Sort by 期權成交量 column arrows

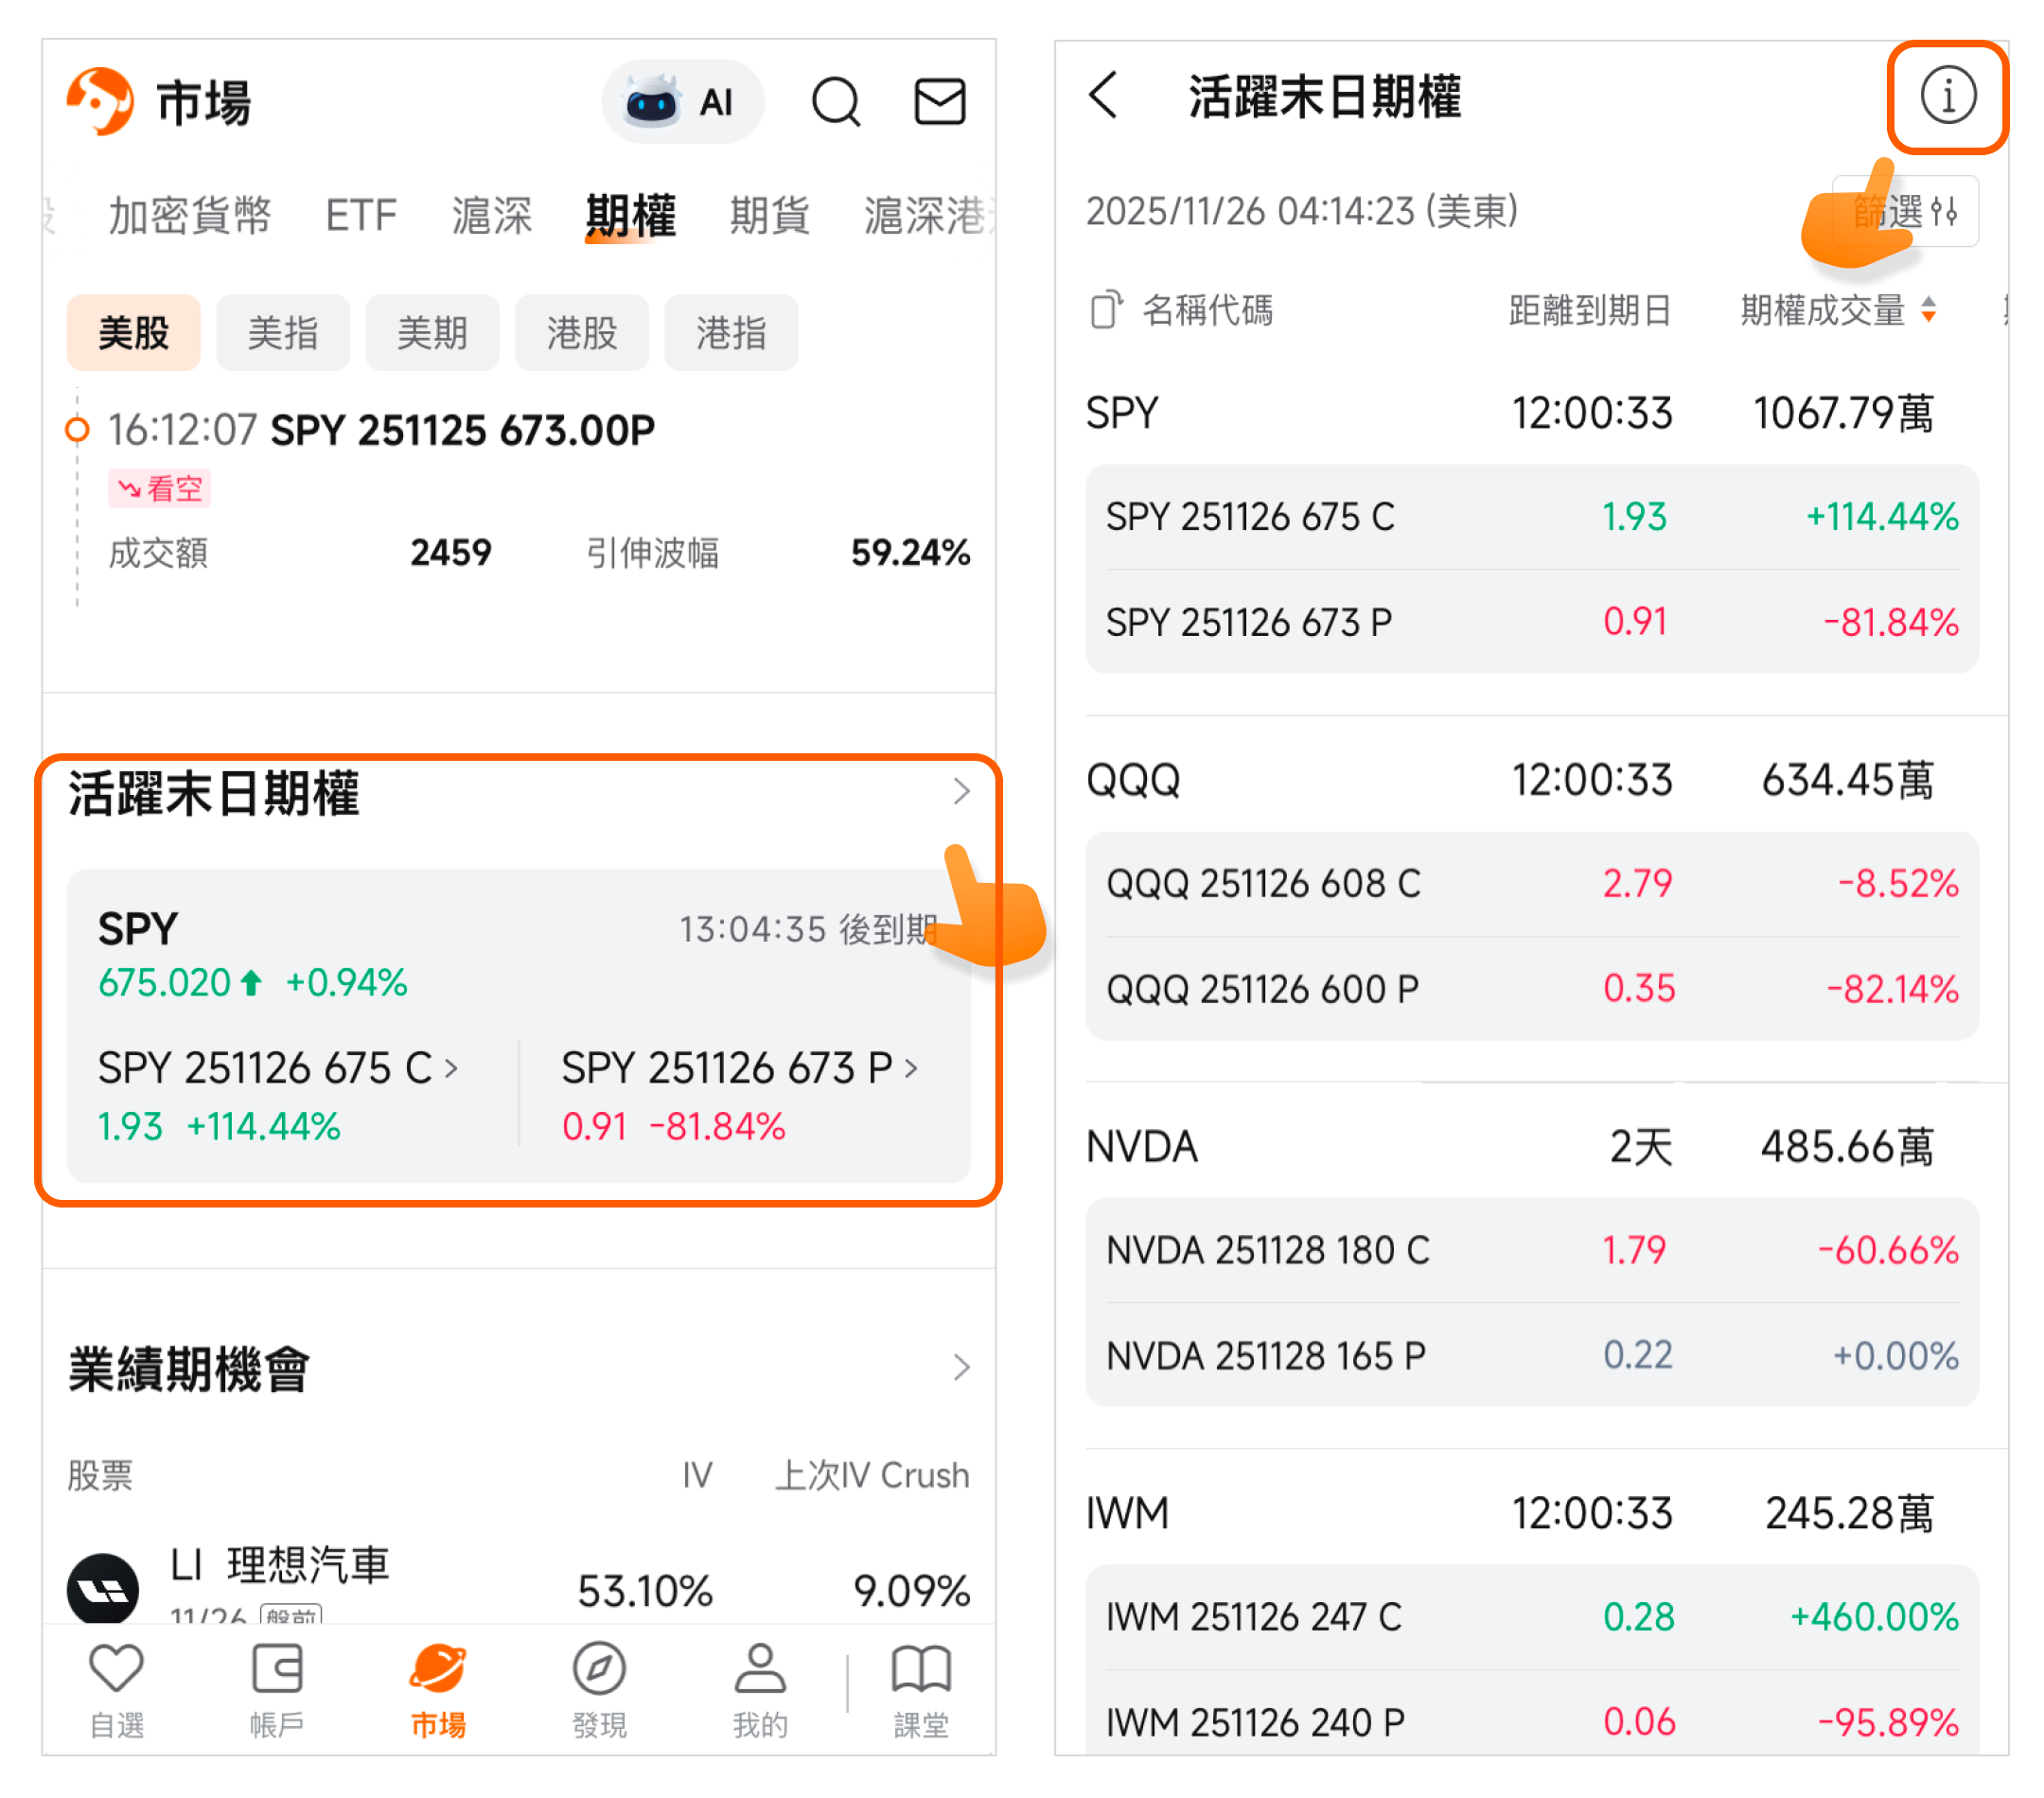click(x=1928, y=310)
